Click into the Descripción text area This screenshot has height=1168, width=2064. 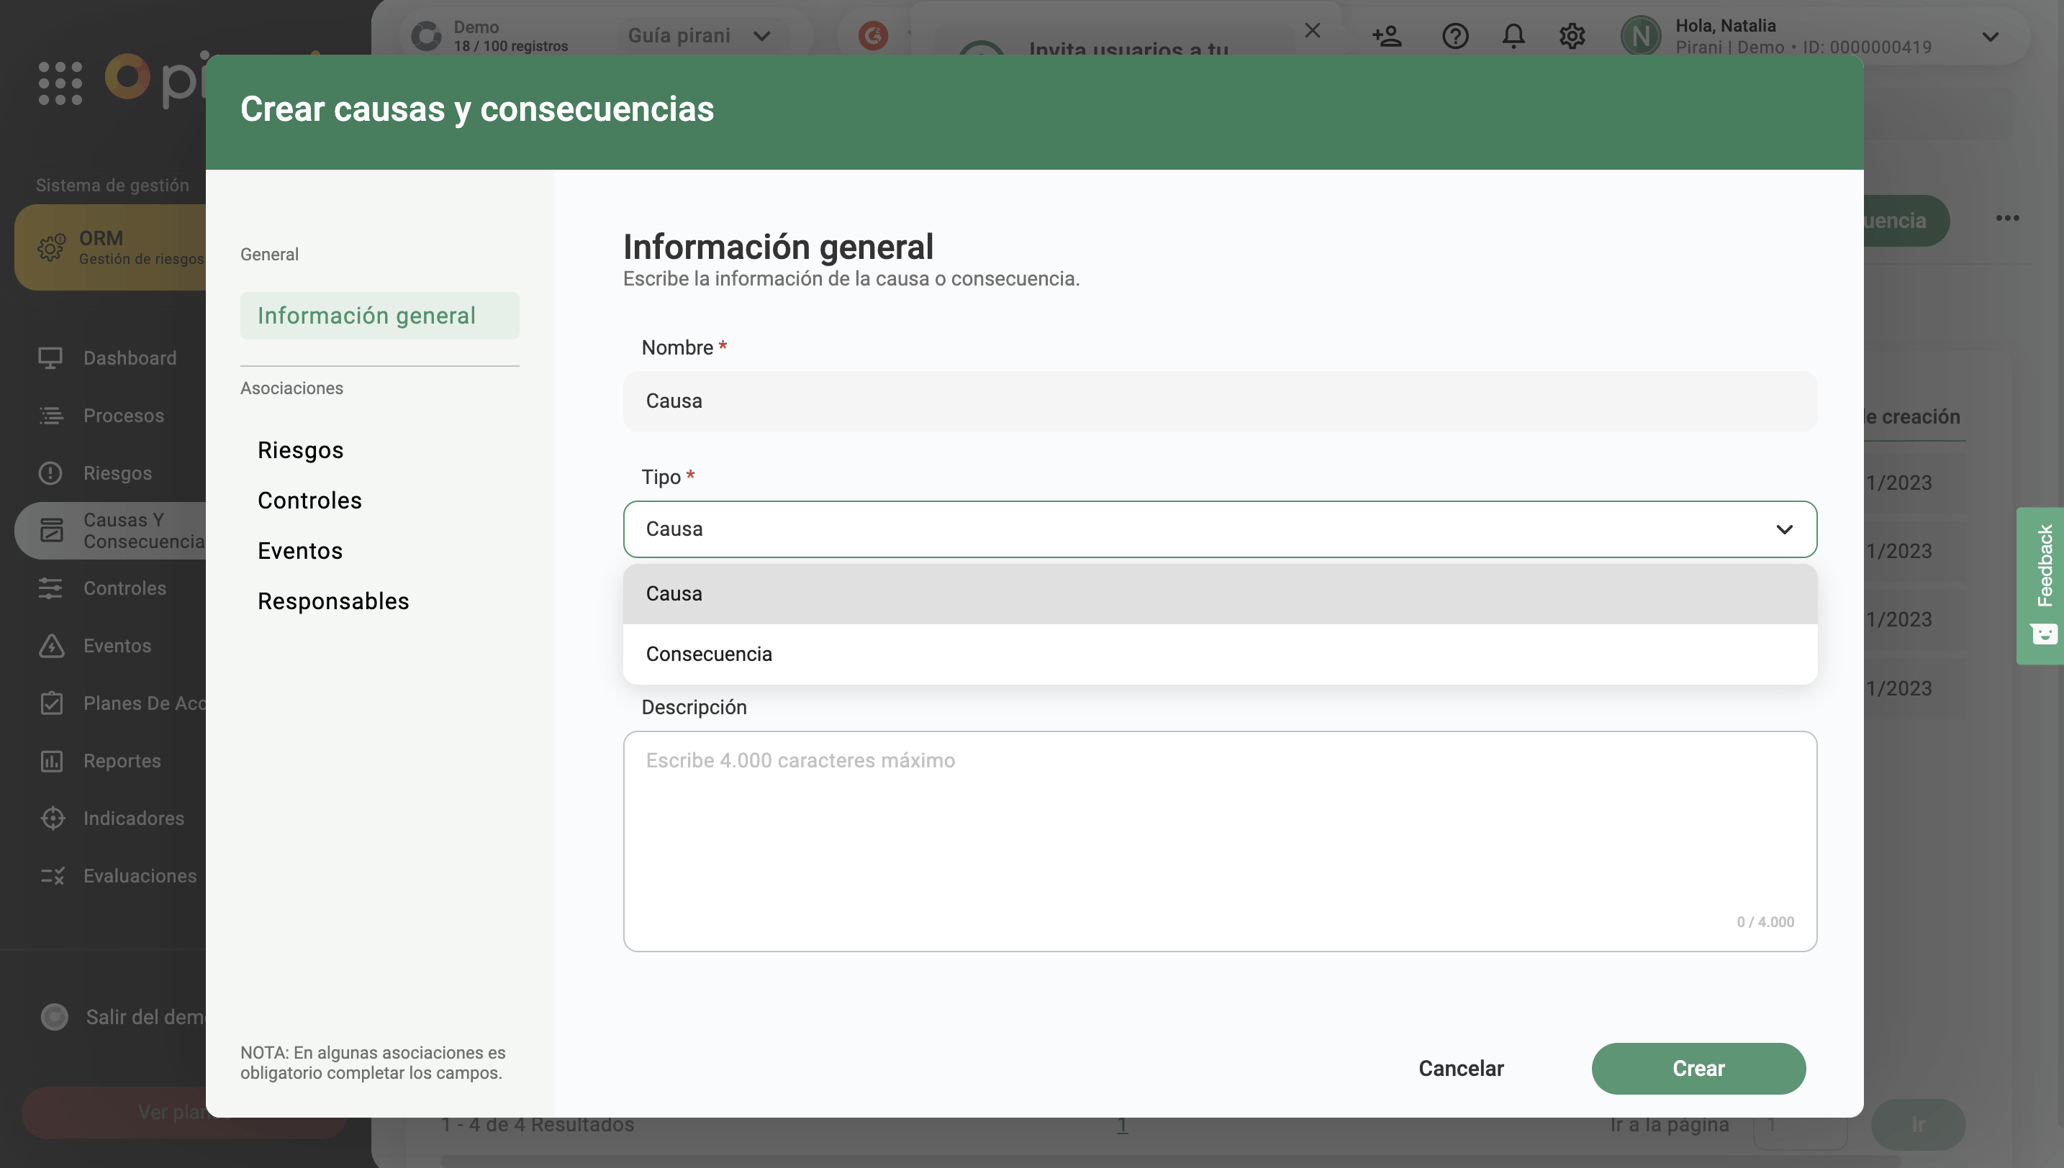(x=1219, y=840)
